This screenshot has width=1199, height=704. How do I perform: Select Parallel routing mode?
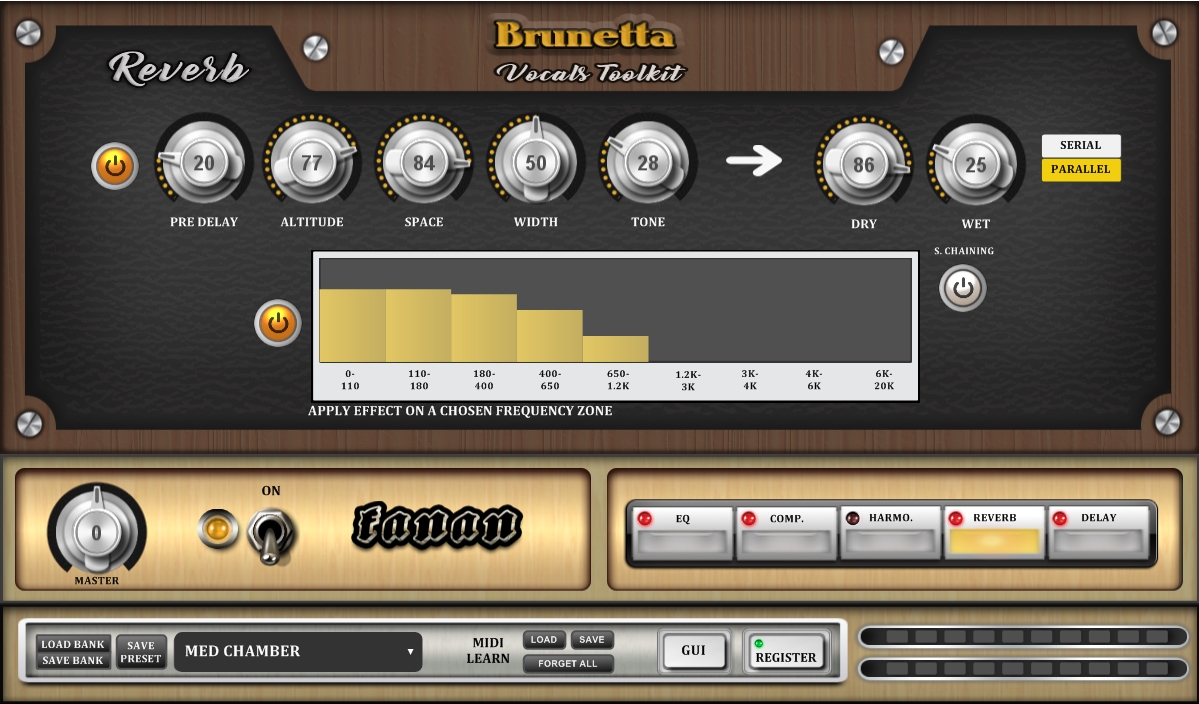pos(1080,170)
